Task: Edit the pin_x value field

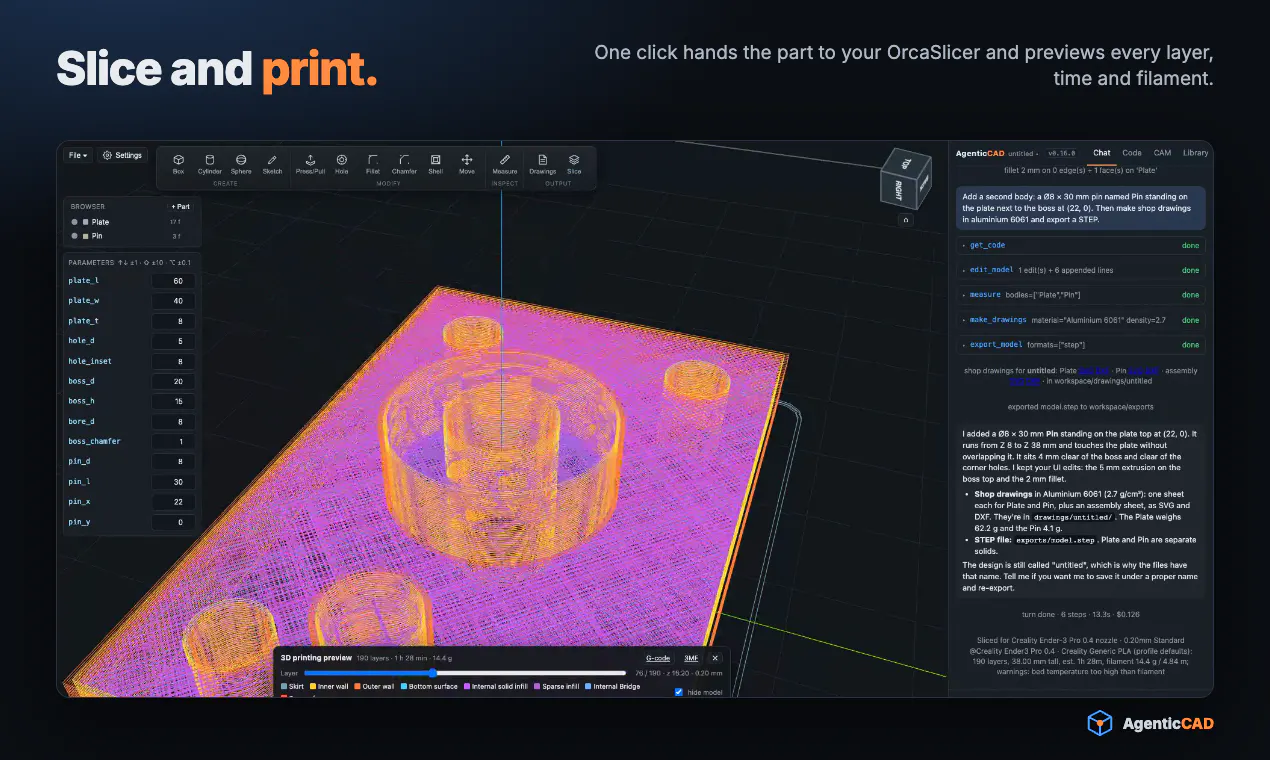Action: tap(174, 502)
